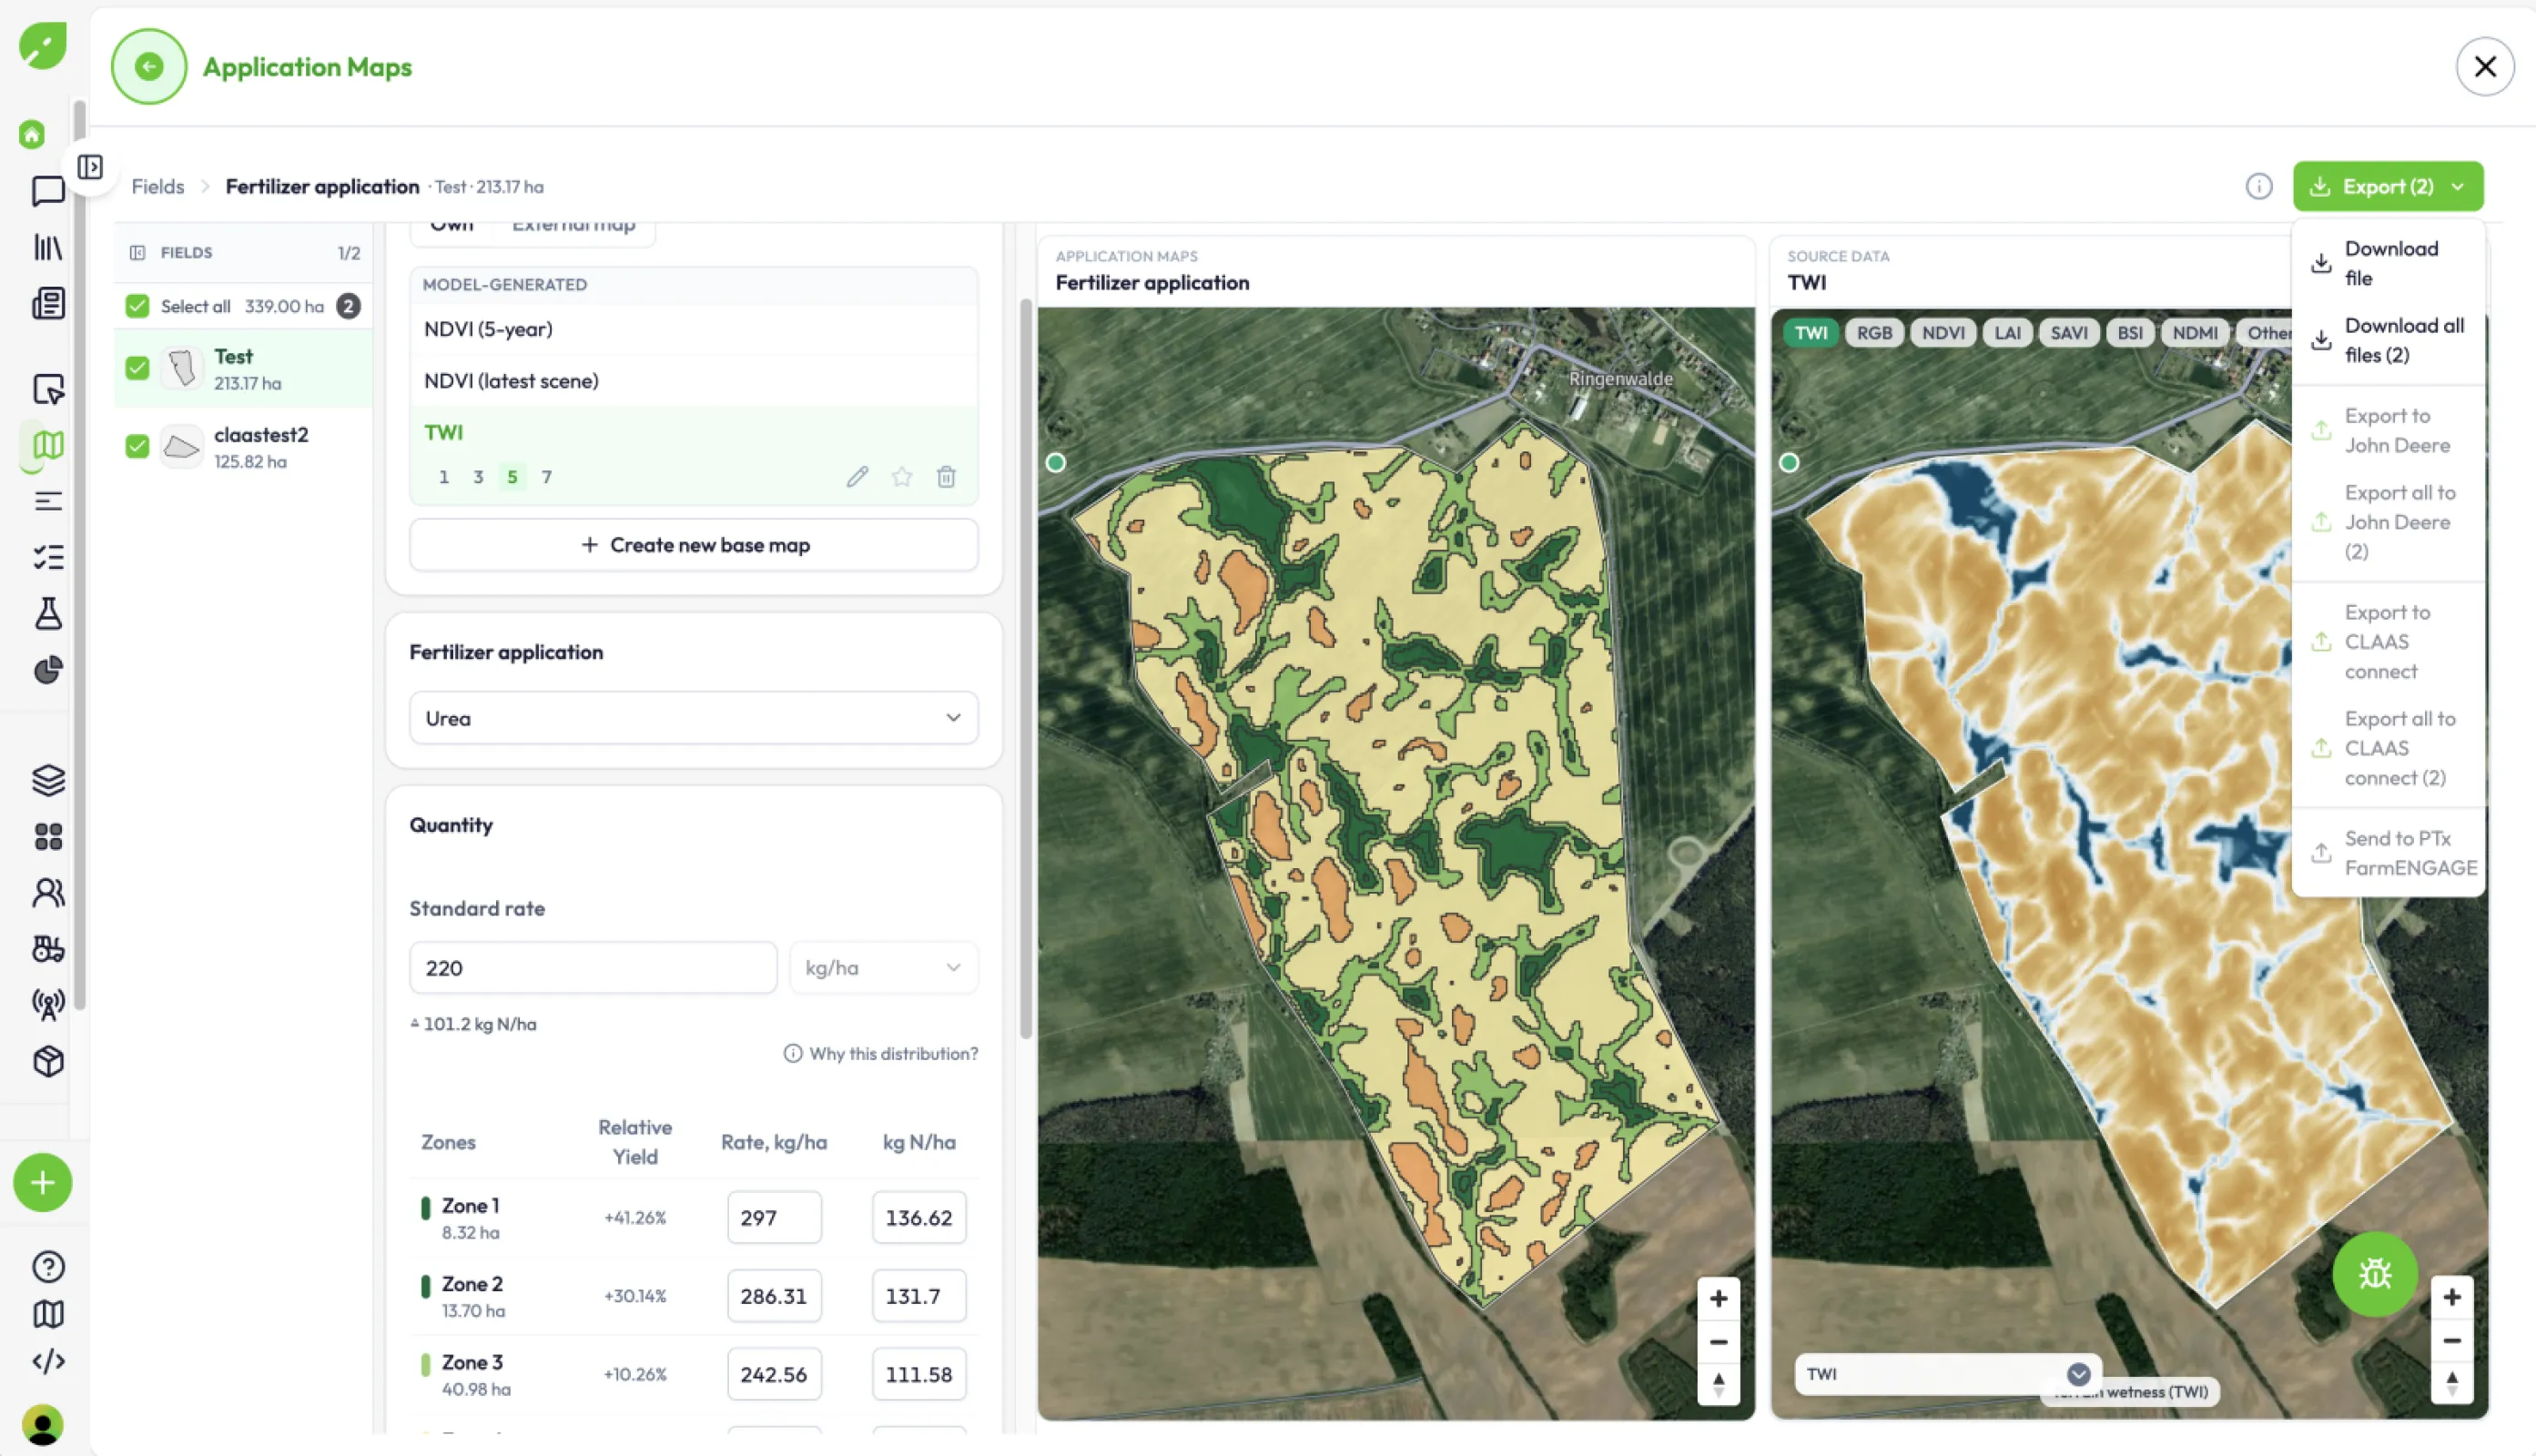Choose Export all to CLAAS connect (2)
The width and height of the screenshot is (2536, 1456).
pos(2388,748)
